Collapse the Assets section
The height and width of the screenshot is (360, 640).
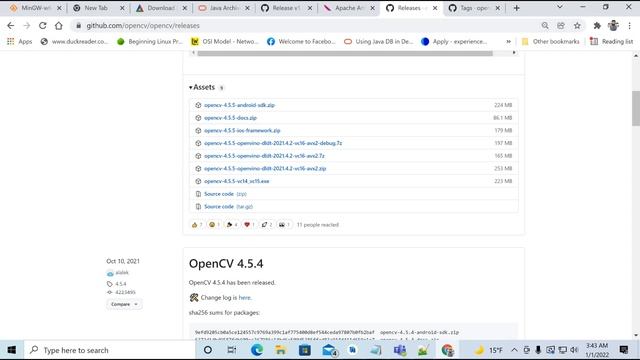202,87
